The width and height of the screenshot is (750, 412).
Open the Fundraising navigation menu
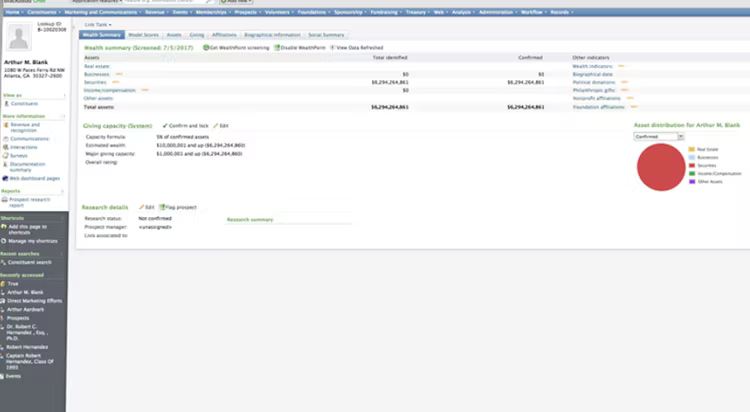click(x=386, y=12)
